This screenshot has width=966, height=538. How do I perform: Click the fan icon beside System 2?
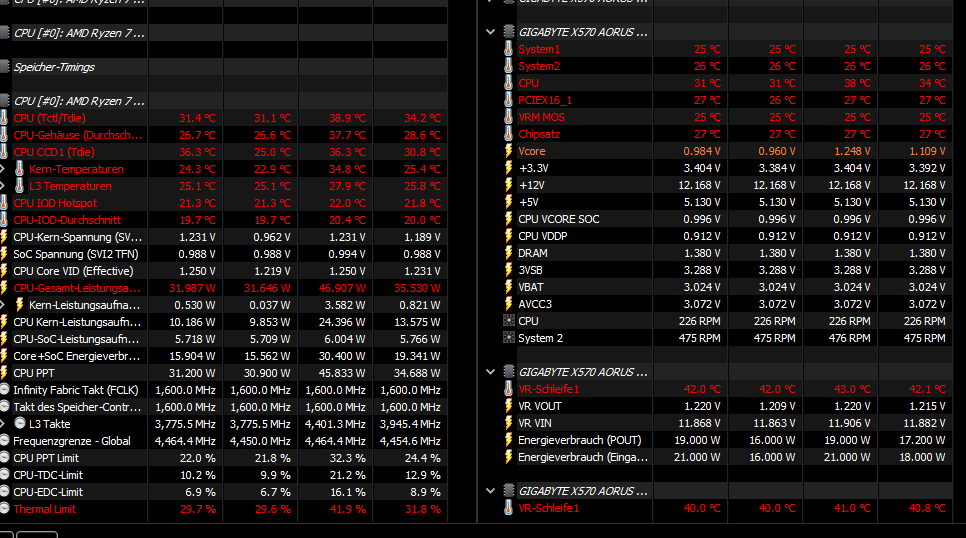(x=508, y=338)
